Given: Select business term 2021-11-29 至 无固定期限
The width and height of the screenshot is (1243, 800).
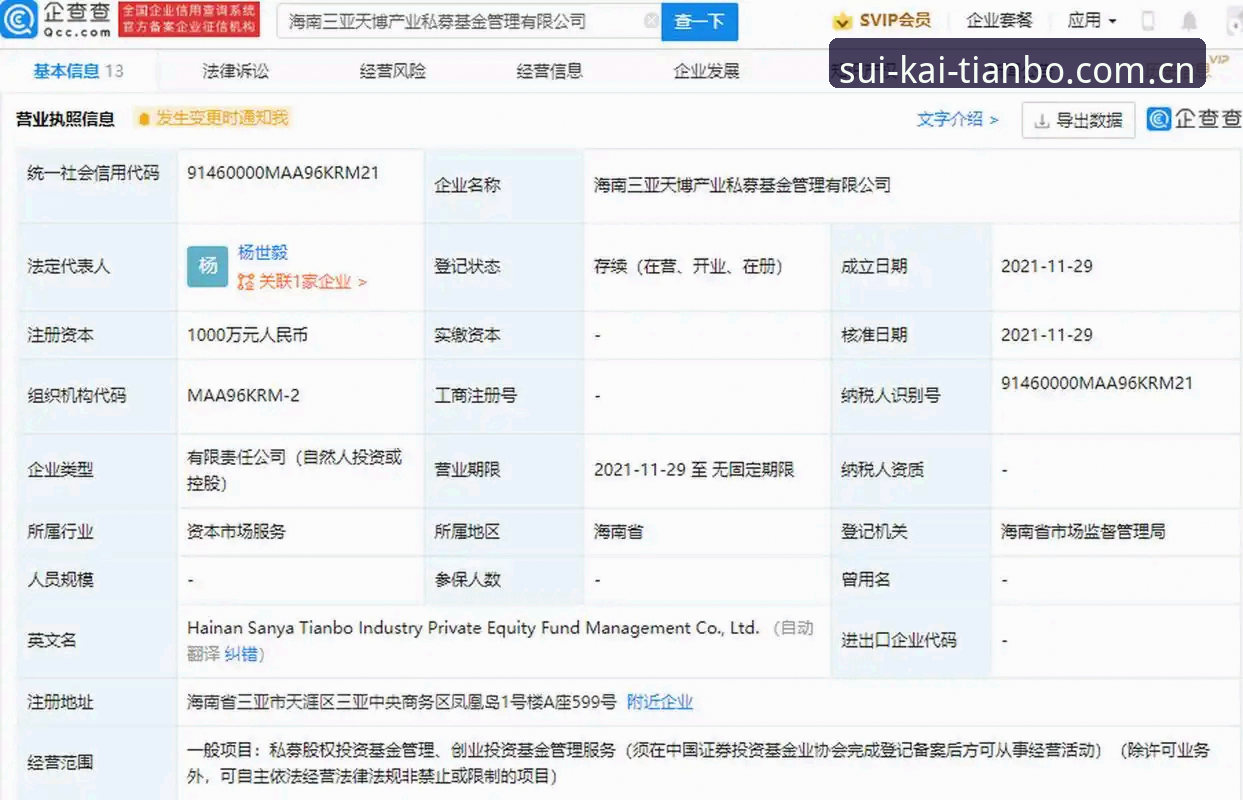Looking at the screenshot, I should pos(694,469).
